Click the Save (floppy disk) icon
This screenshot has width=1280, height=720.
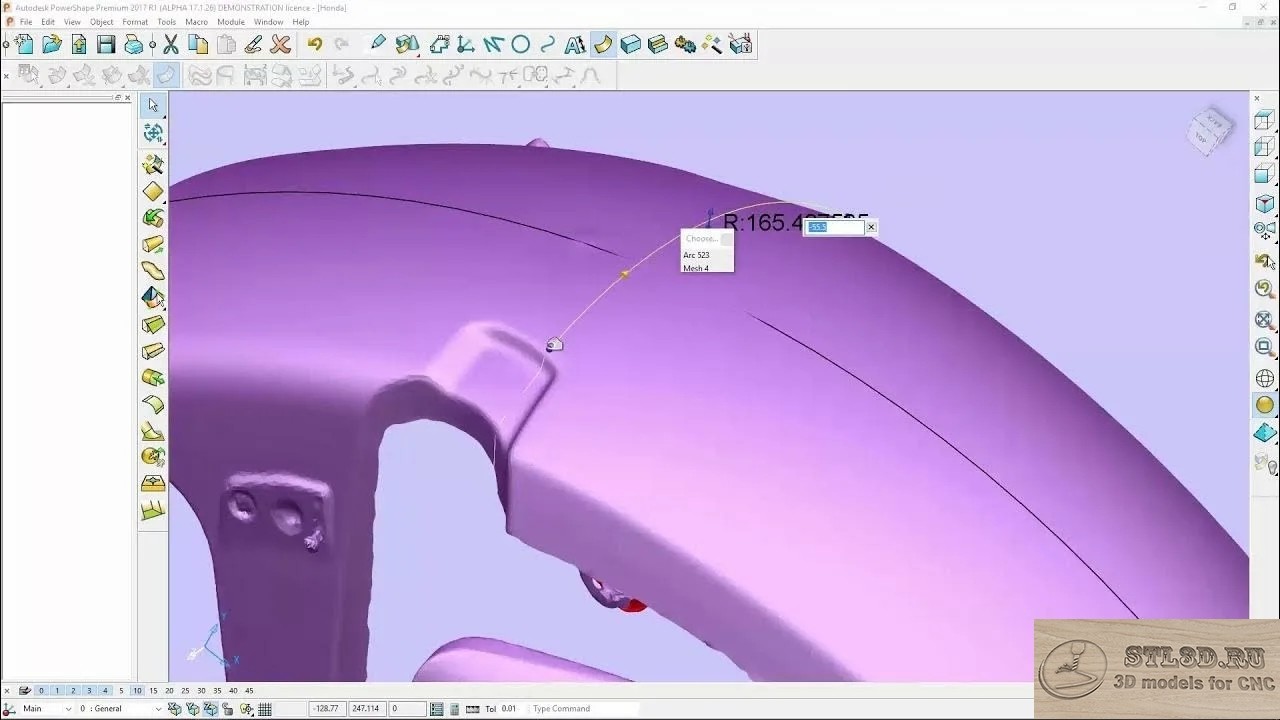[x=106, y=44]
